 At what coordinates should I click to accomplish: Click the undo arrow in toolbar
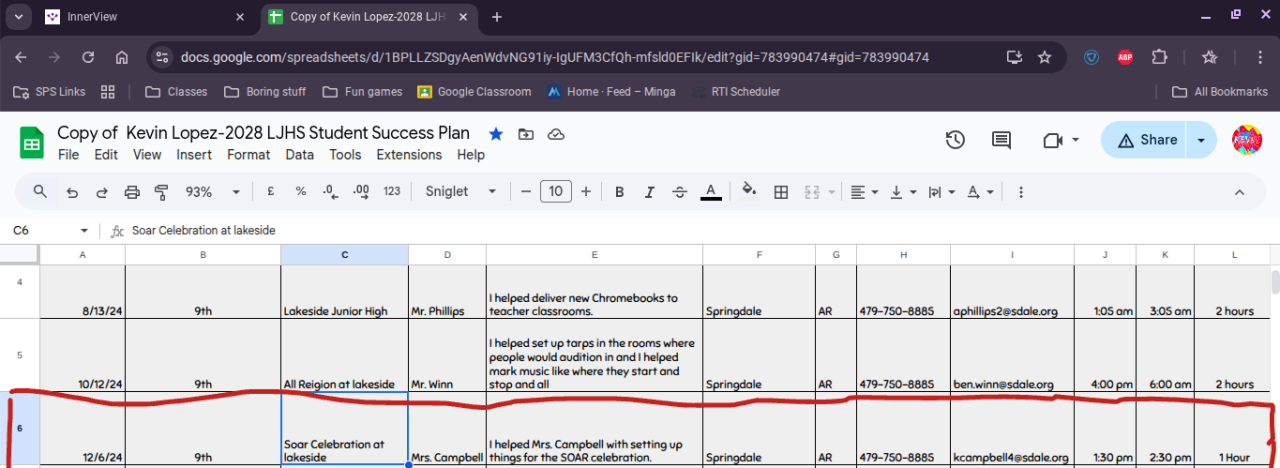coord(71,192)
